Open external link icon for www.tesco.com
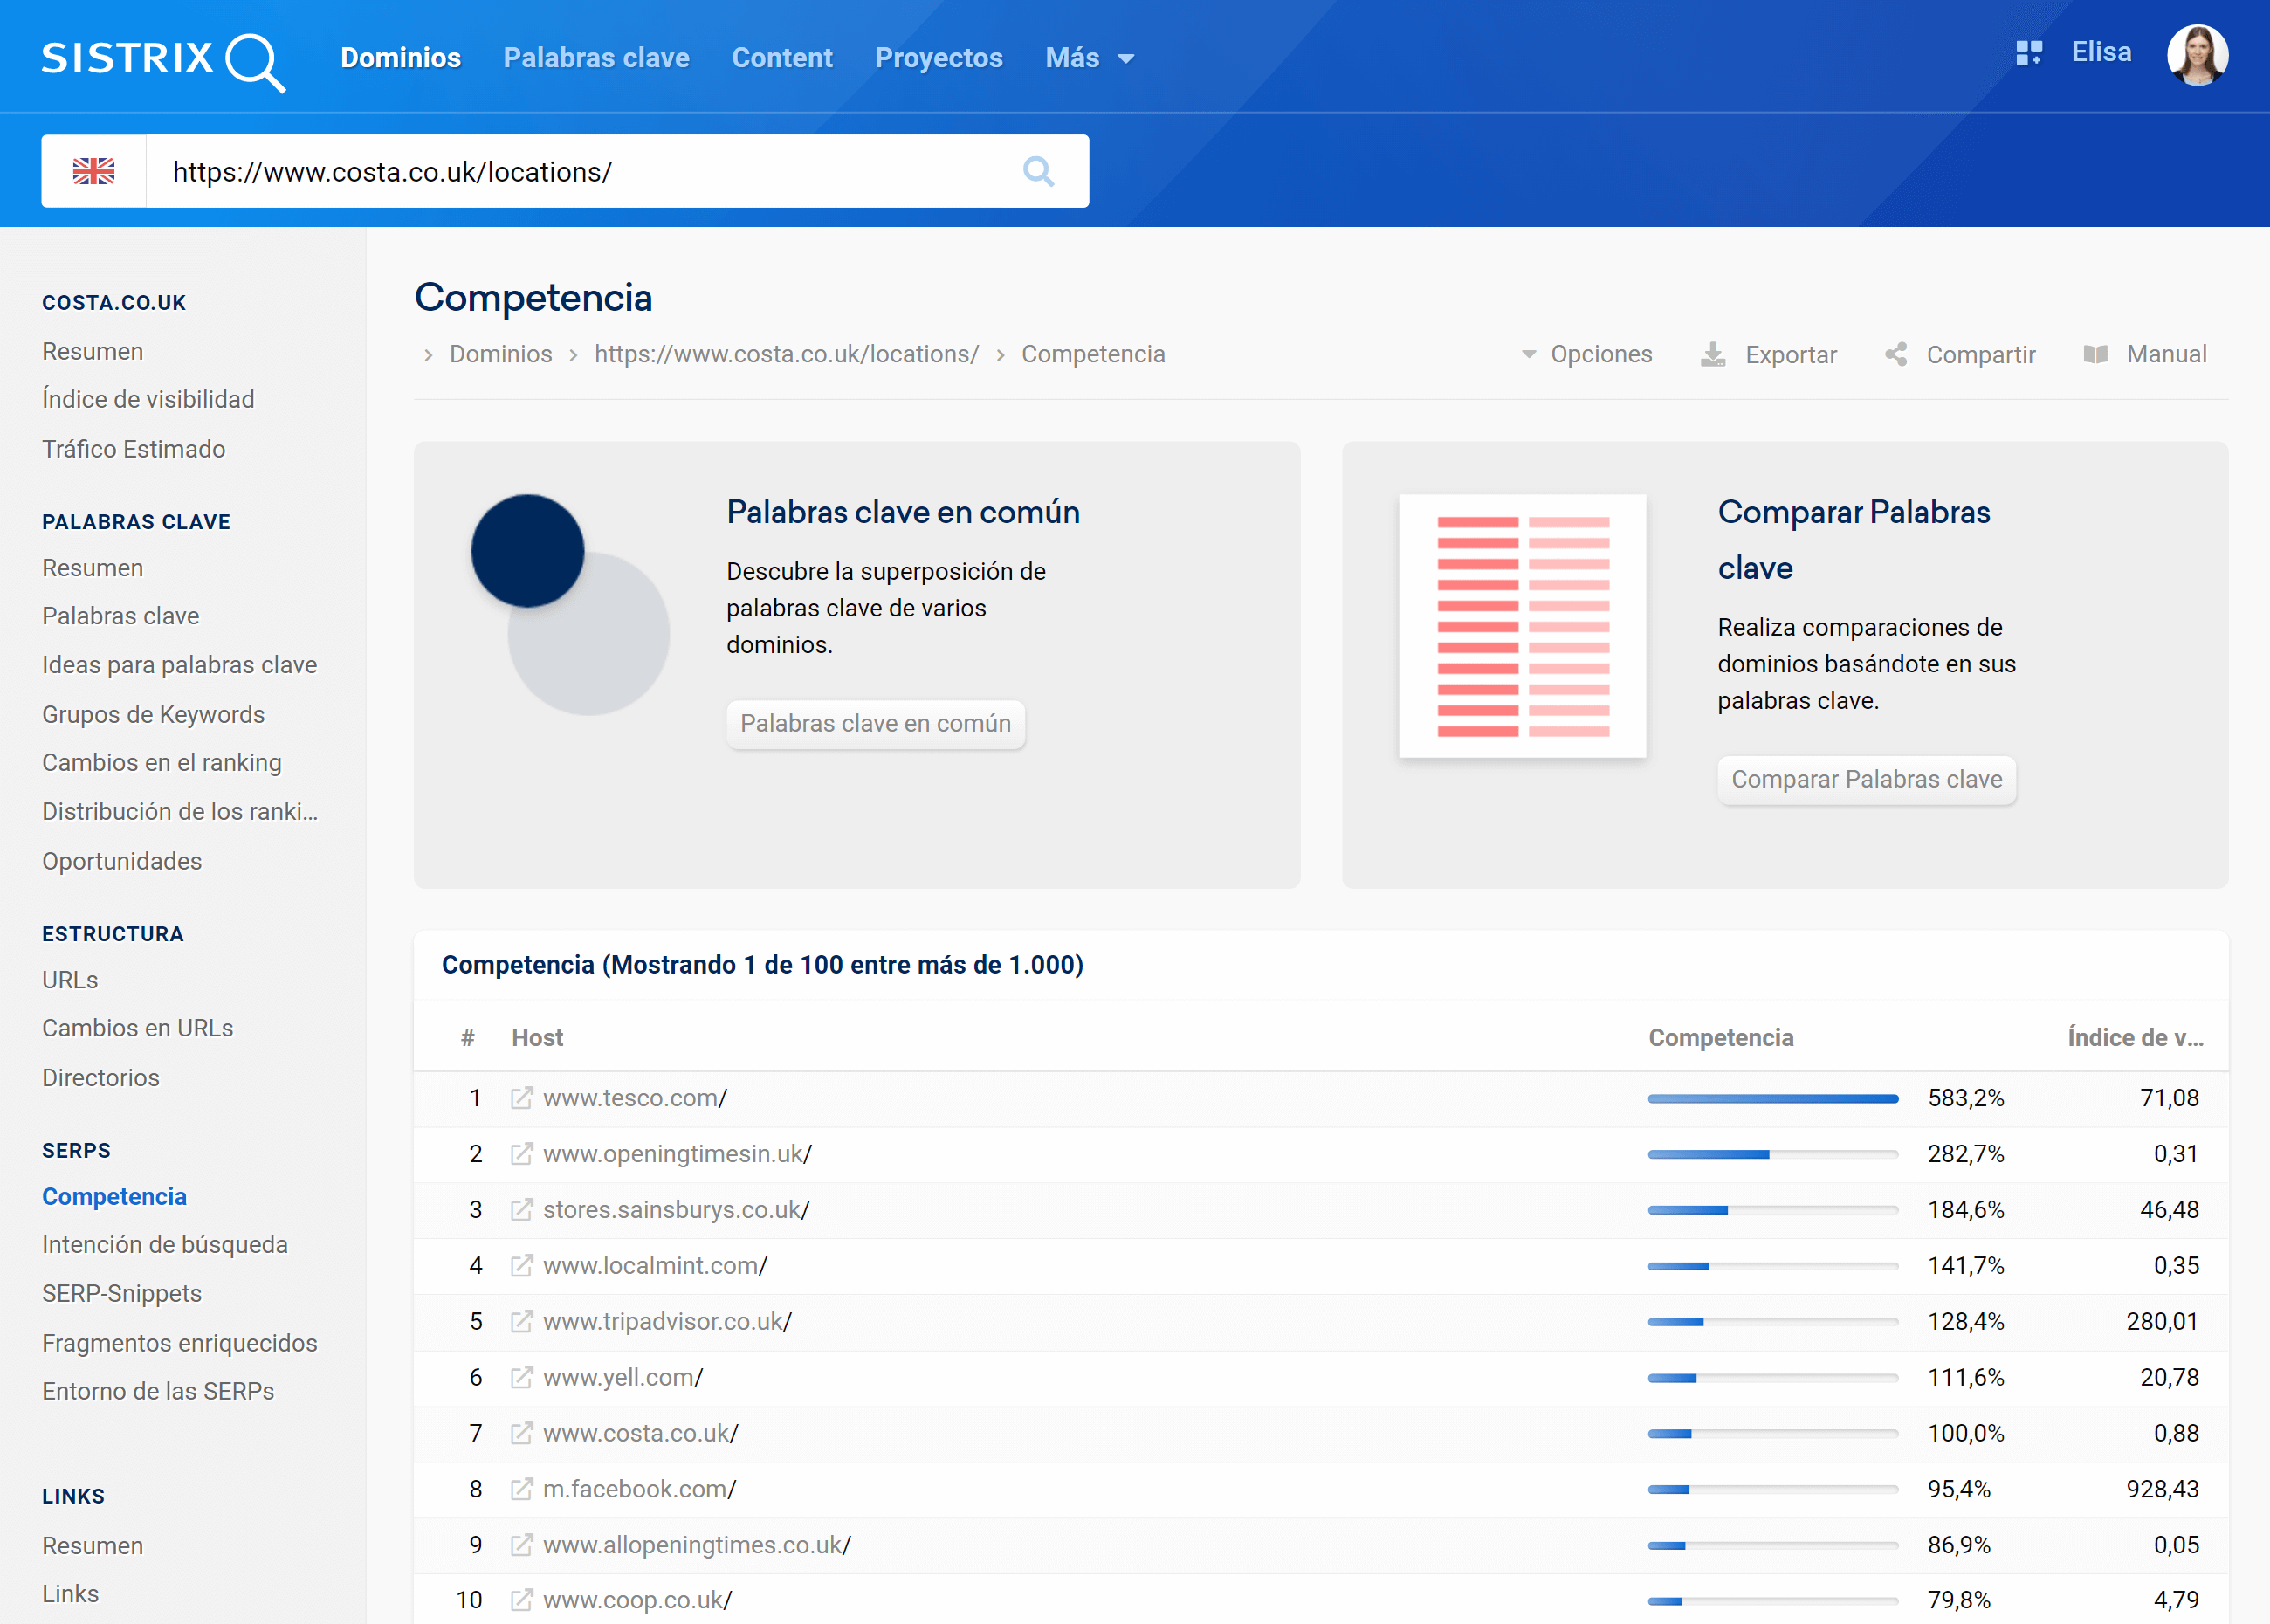Screen dimensions: 2270x1624 coord(521,1098)
